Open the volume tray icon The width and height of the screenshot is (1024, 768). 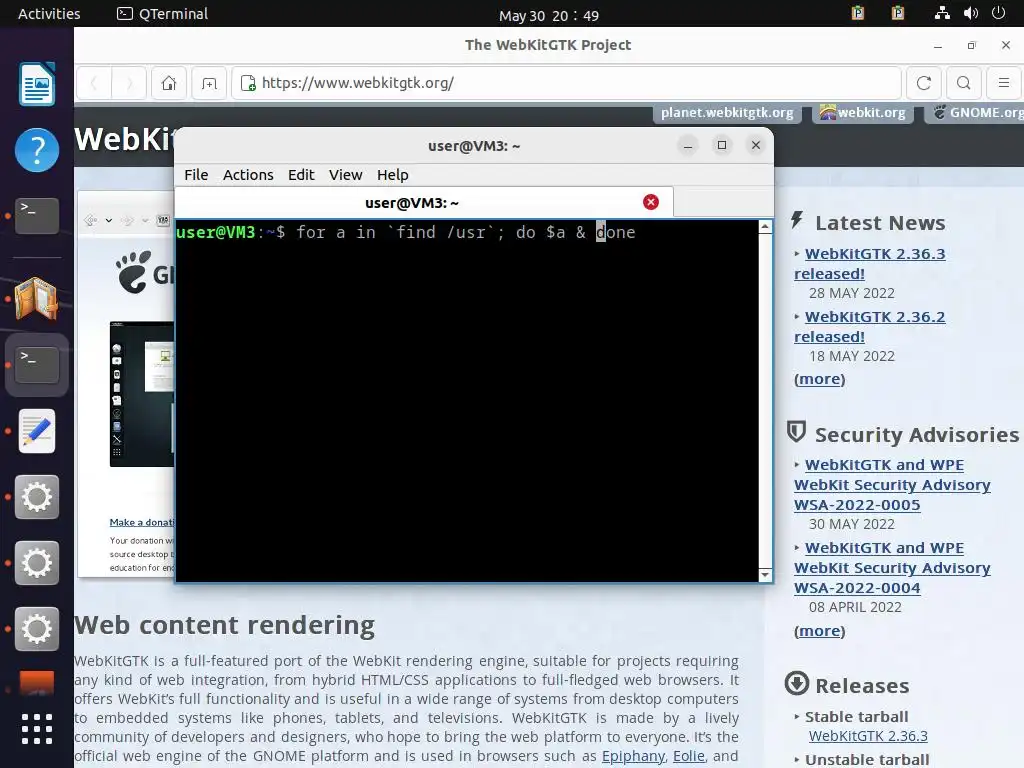pos(971,13)
